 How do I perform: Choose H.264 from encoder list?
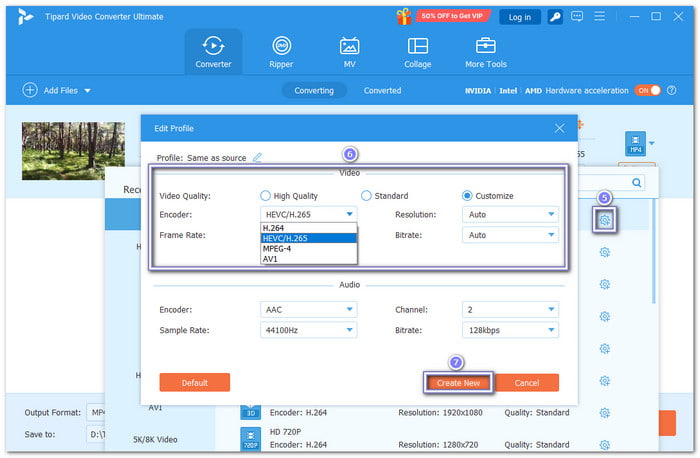point(274,227)
